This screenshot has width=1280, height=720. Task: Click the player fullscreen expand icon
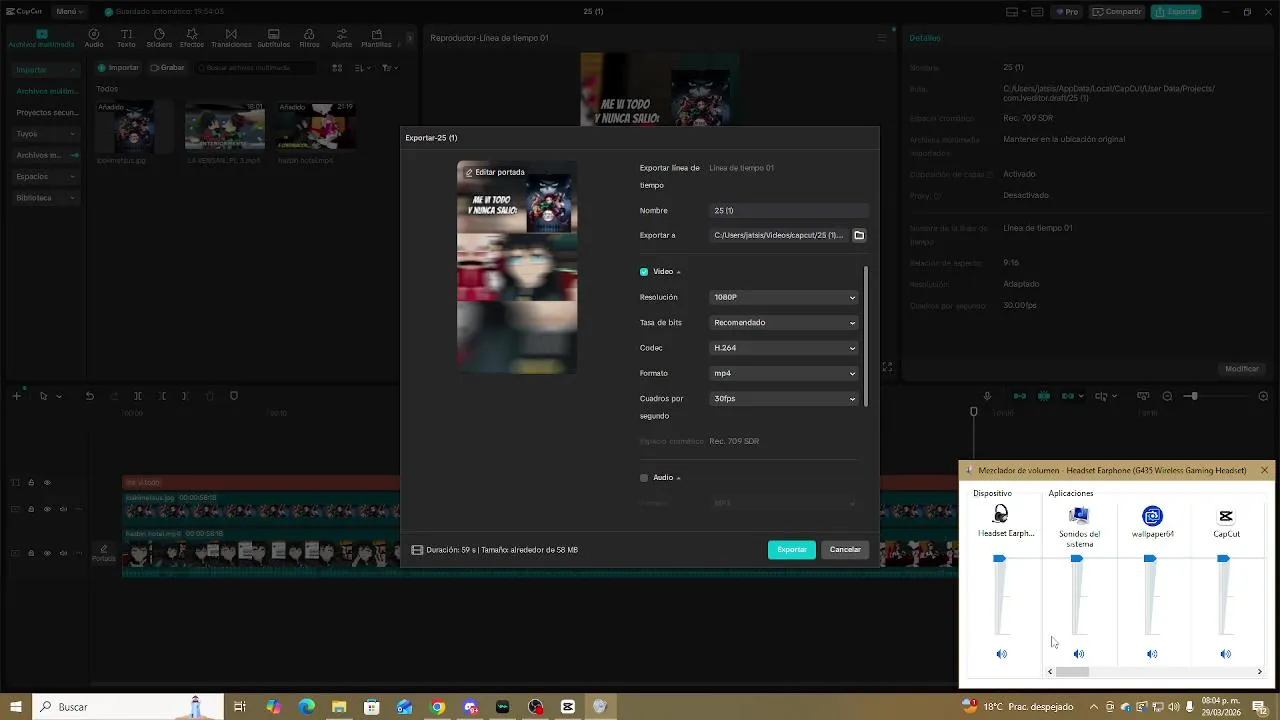coord(887,367)
